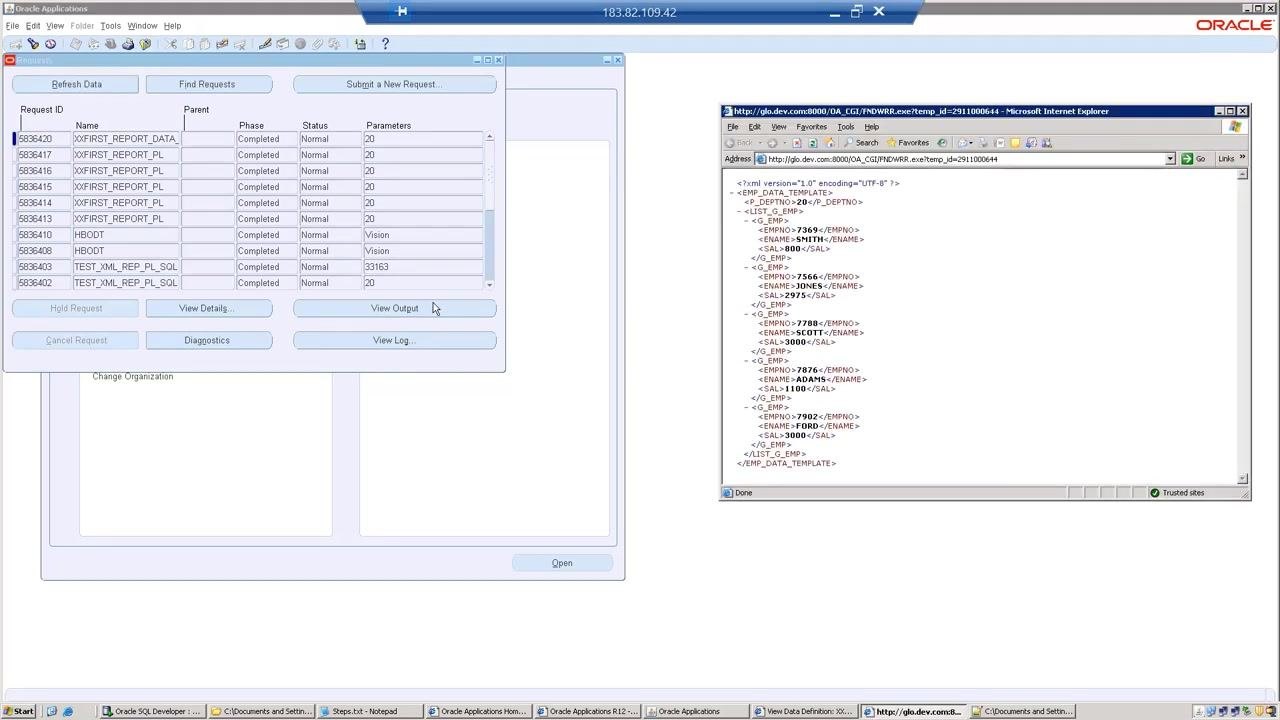
Task: Open the File menu in Oracle Applications
Action: point(12,26)
